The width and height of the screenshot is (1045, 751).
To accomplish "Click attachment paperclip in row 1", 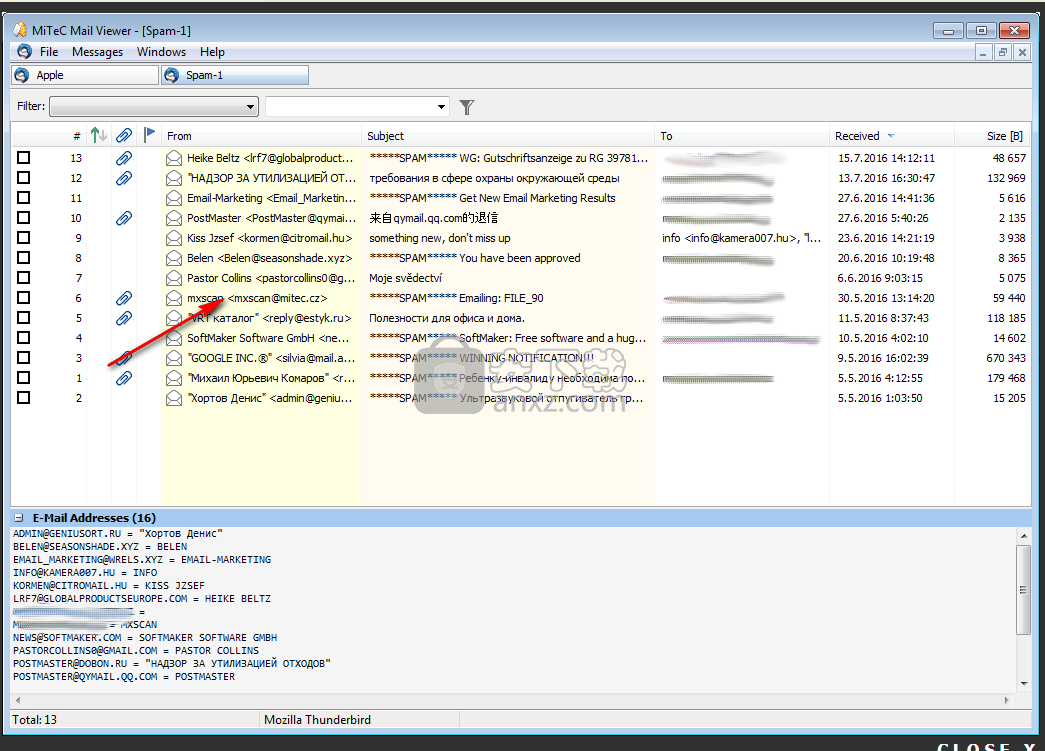I will pyautogui.click(x=124, y=378).
